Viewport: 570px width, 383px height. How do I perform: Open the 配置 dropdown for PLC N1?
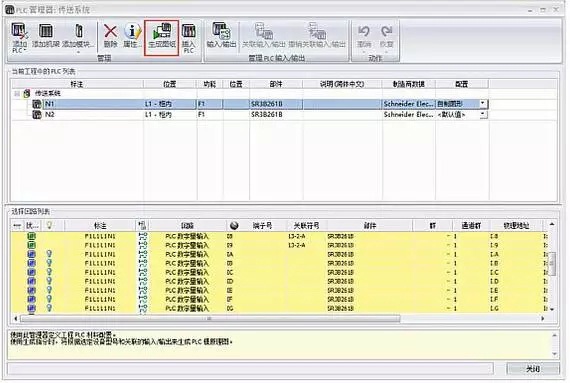[482, 104]
